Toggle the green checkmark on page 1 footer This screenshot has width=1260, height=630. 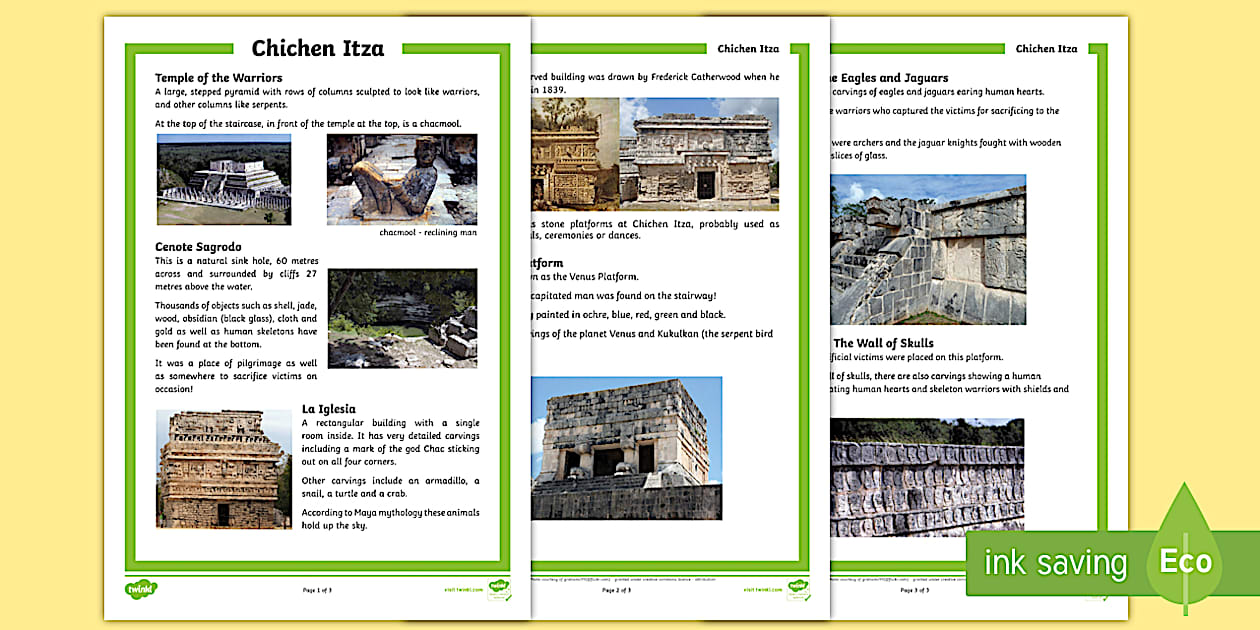pos(510,596)
